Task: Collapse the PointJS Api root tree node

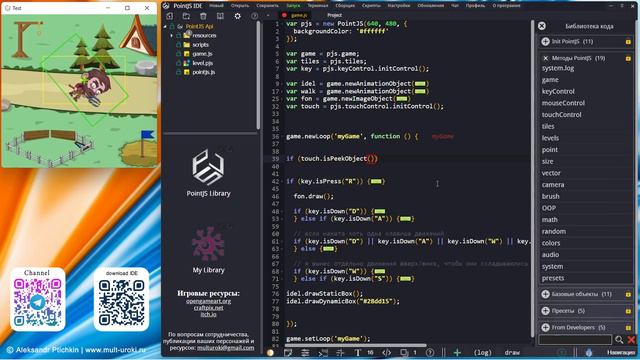Action: point(165,27)
